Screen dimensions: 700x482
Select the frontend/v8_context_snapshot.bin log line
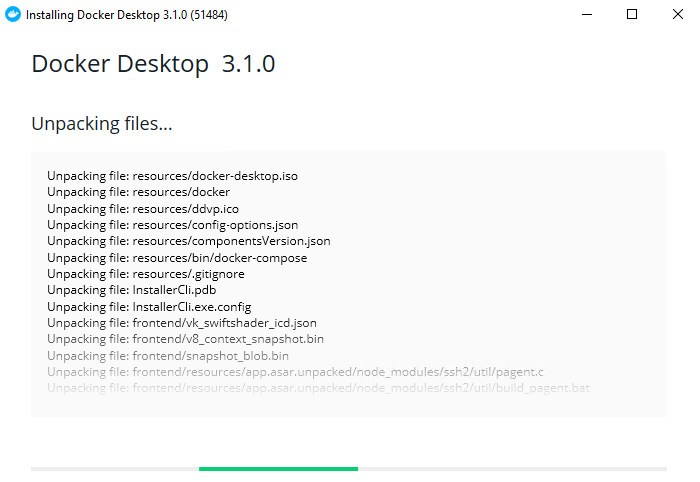tap(185, 339)
